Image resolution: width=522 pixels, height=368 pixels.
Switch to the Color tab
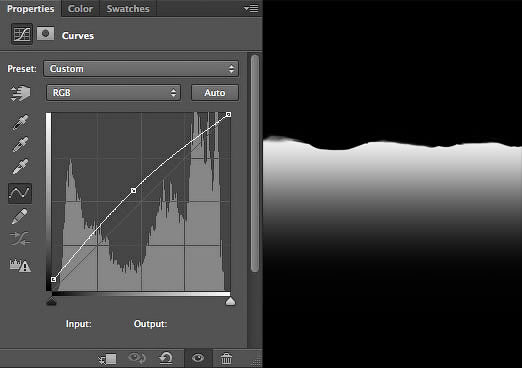point(80,9)
